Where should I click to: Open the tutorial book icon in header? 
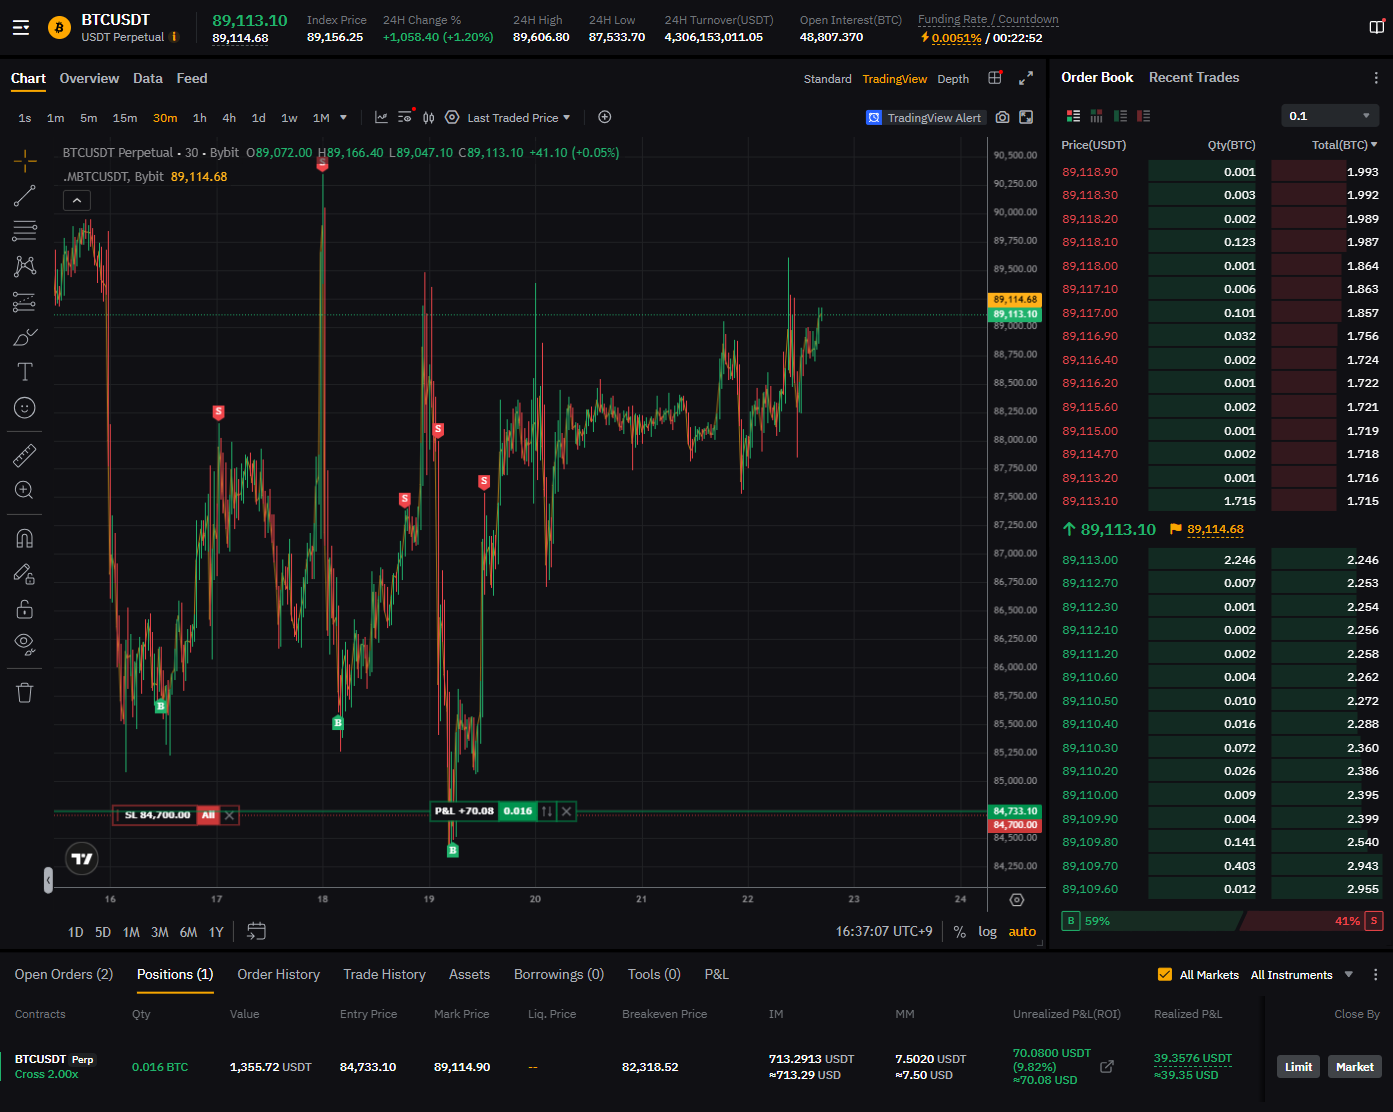click(x=1376, y=27)
